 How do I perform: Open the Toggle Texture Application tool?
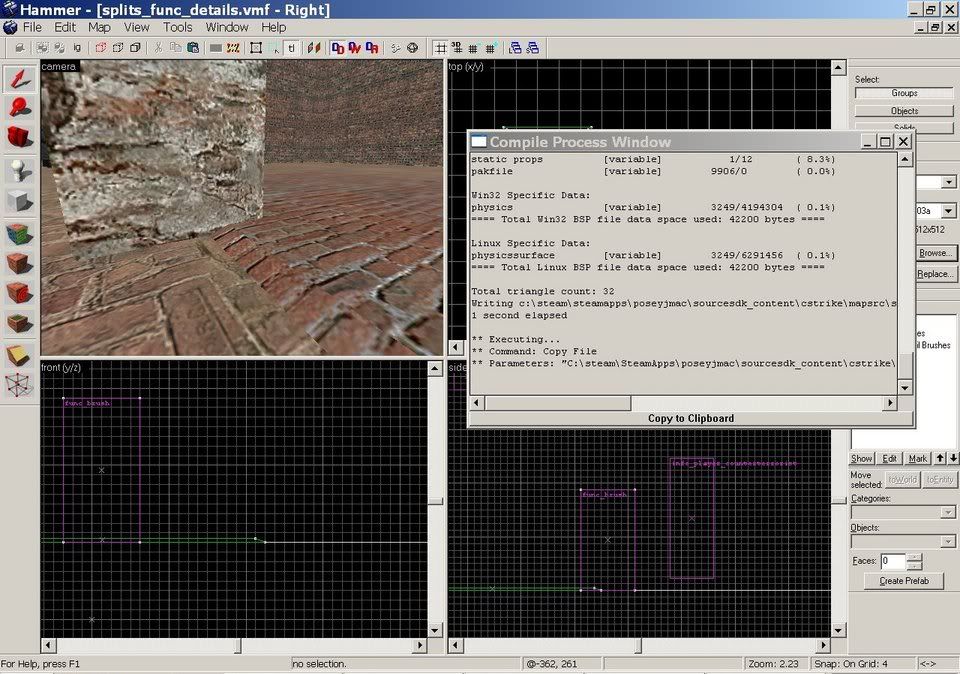point(20,236)
